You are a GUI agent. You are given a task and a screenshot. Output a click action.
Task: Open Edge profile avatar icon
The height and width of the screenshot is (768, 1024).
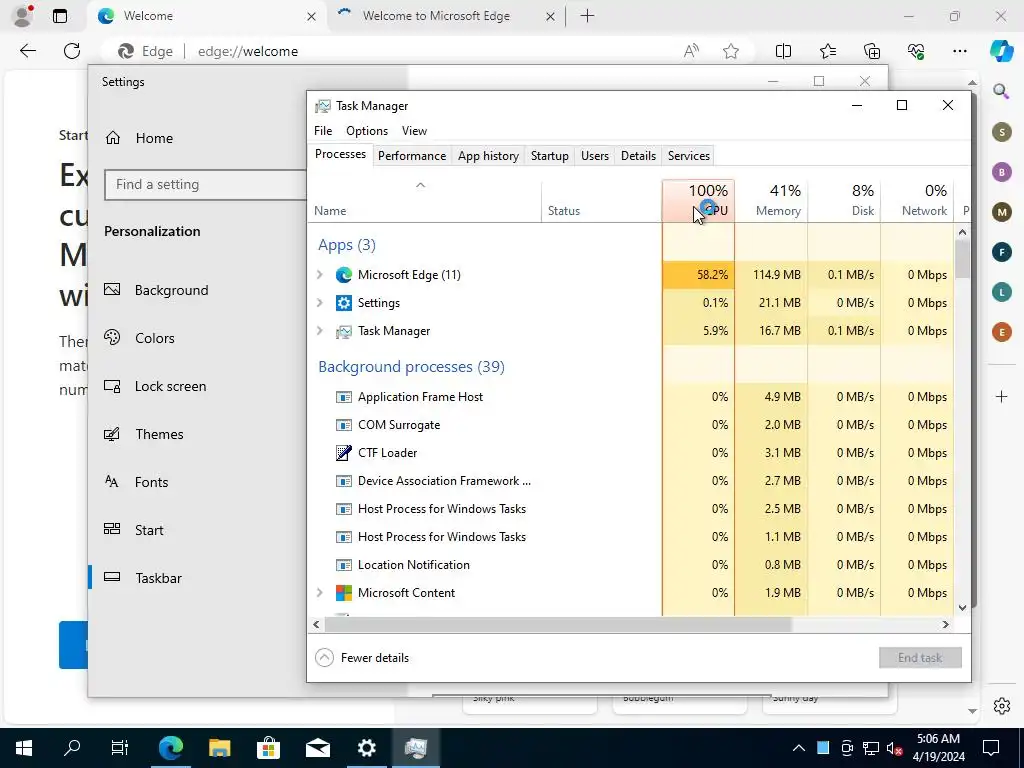(23, 16)
